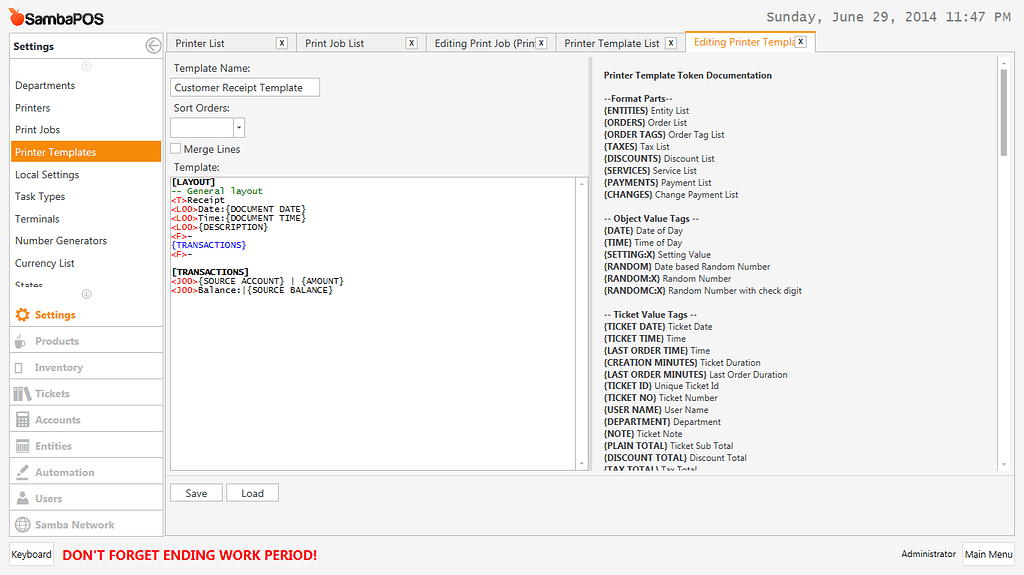
Task: Open Local Settings
Action: 86,174
